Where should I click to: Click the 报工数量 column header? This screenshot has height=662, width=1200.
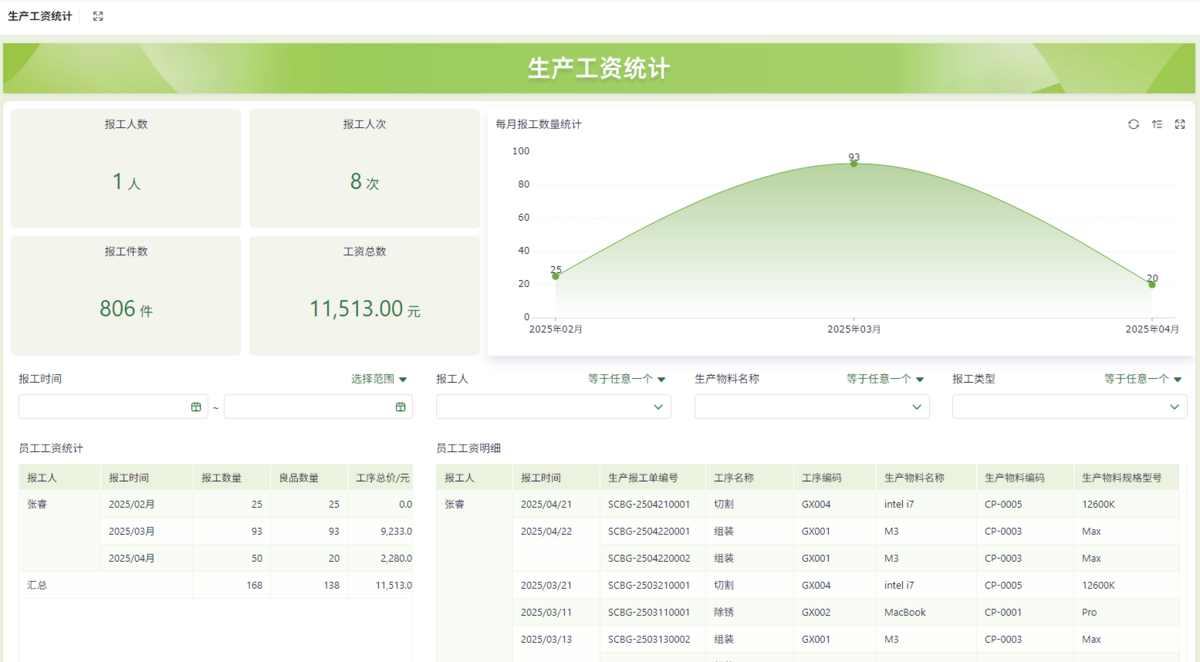223,478
